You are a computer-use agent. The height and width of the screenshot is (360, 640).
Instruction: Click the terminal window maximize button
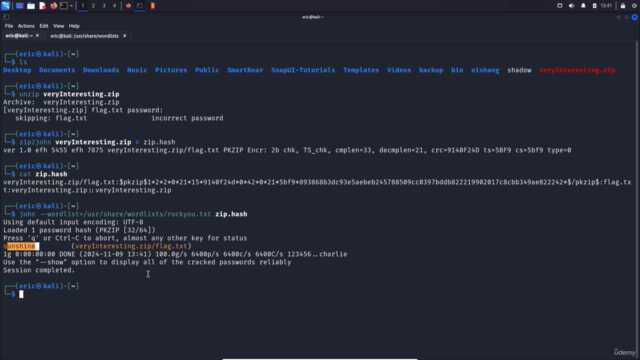pyautogui.click(x=627, y=17)
